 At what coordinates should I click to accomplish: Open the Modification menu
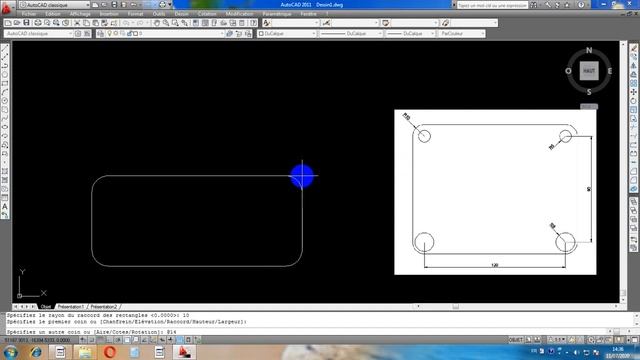coord(239,14)
